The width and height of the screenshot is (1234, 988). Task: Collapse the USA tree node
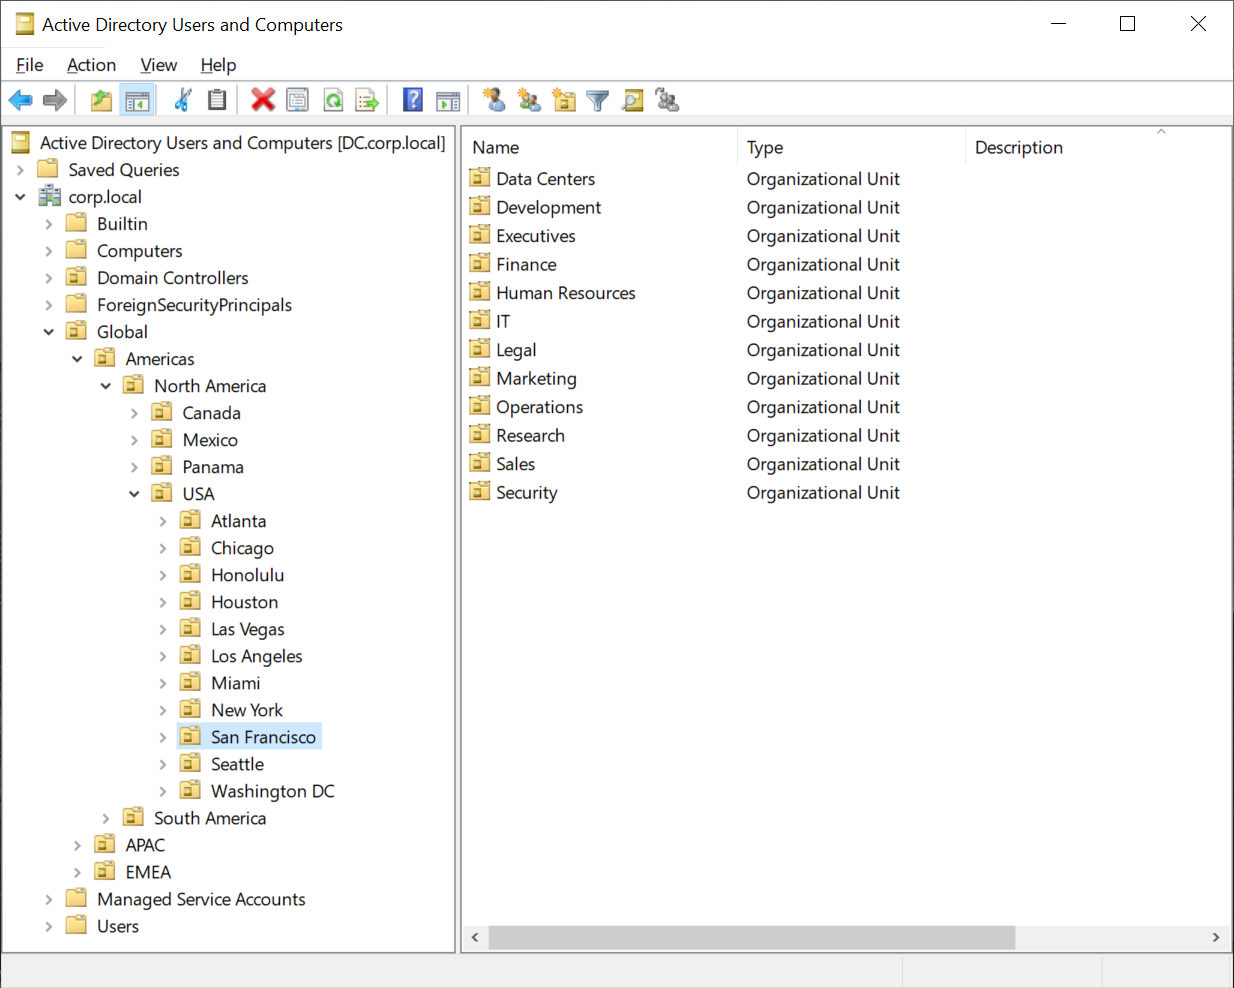[x=135, y=493]
